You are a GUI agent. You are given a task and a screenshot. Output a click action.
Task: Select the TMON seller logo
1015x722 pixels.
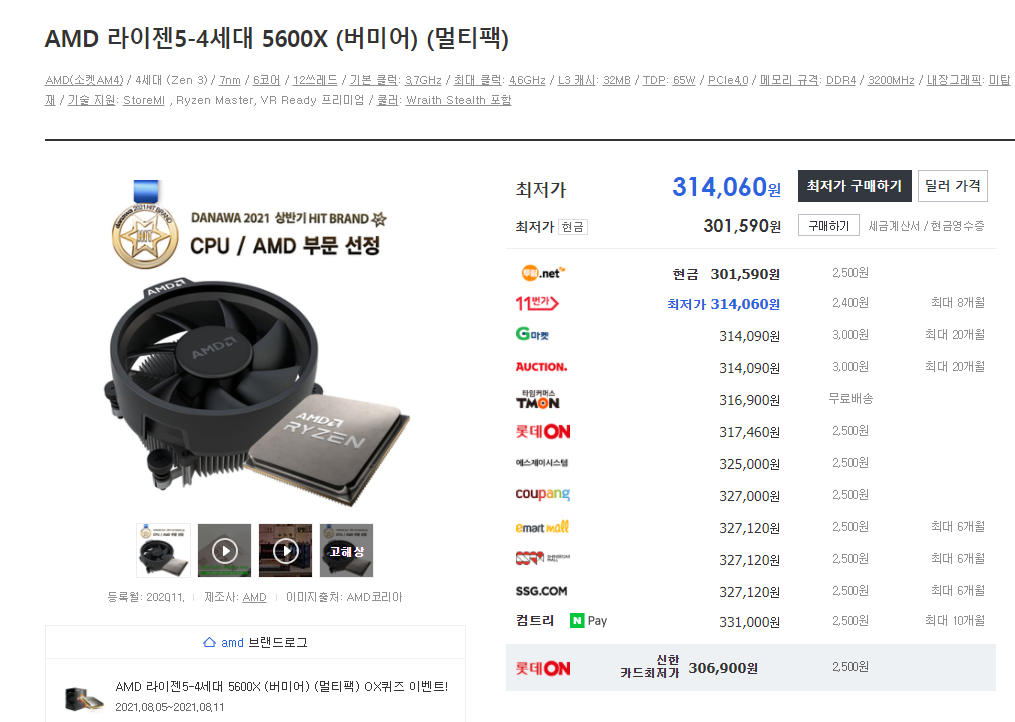(537, 400)
